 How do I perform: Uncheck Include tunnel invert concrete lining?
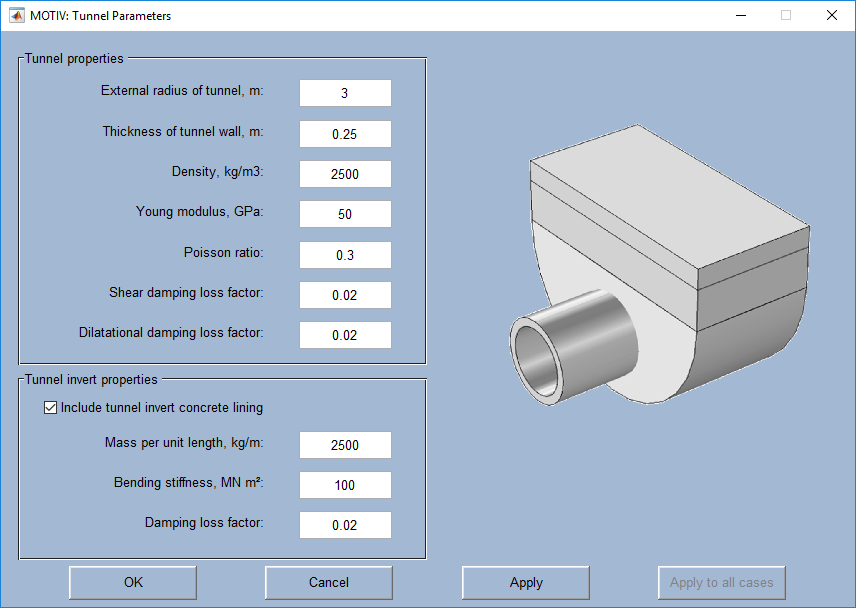(x=51, y=408)
